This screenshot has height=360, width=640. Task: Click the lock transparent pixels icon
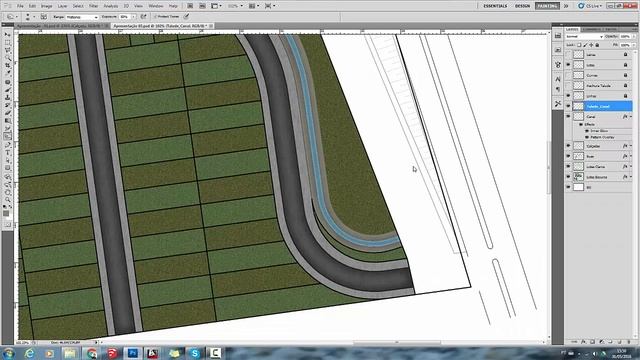tap(579, 45)
